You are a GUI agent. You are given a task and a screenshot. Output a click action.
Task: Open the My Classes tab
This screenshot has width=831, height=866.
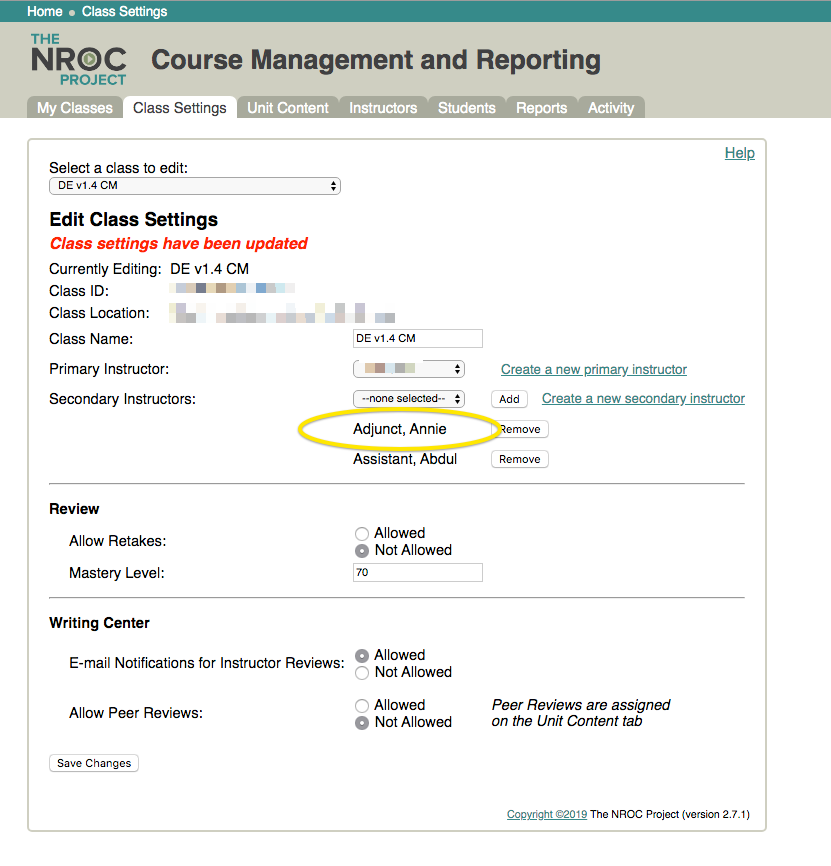point(75,108)
